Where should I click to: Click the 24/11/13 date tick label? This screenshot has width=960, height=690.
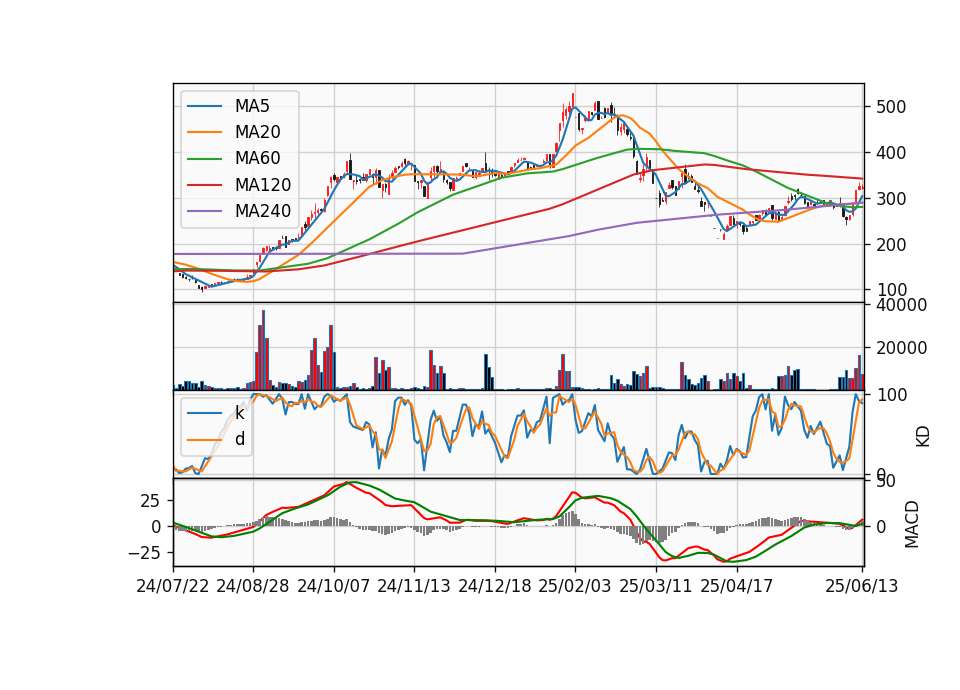pos(414,586)
